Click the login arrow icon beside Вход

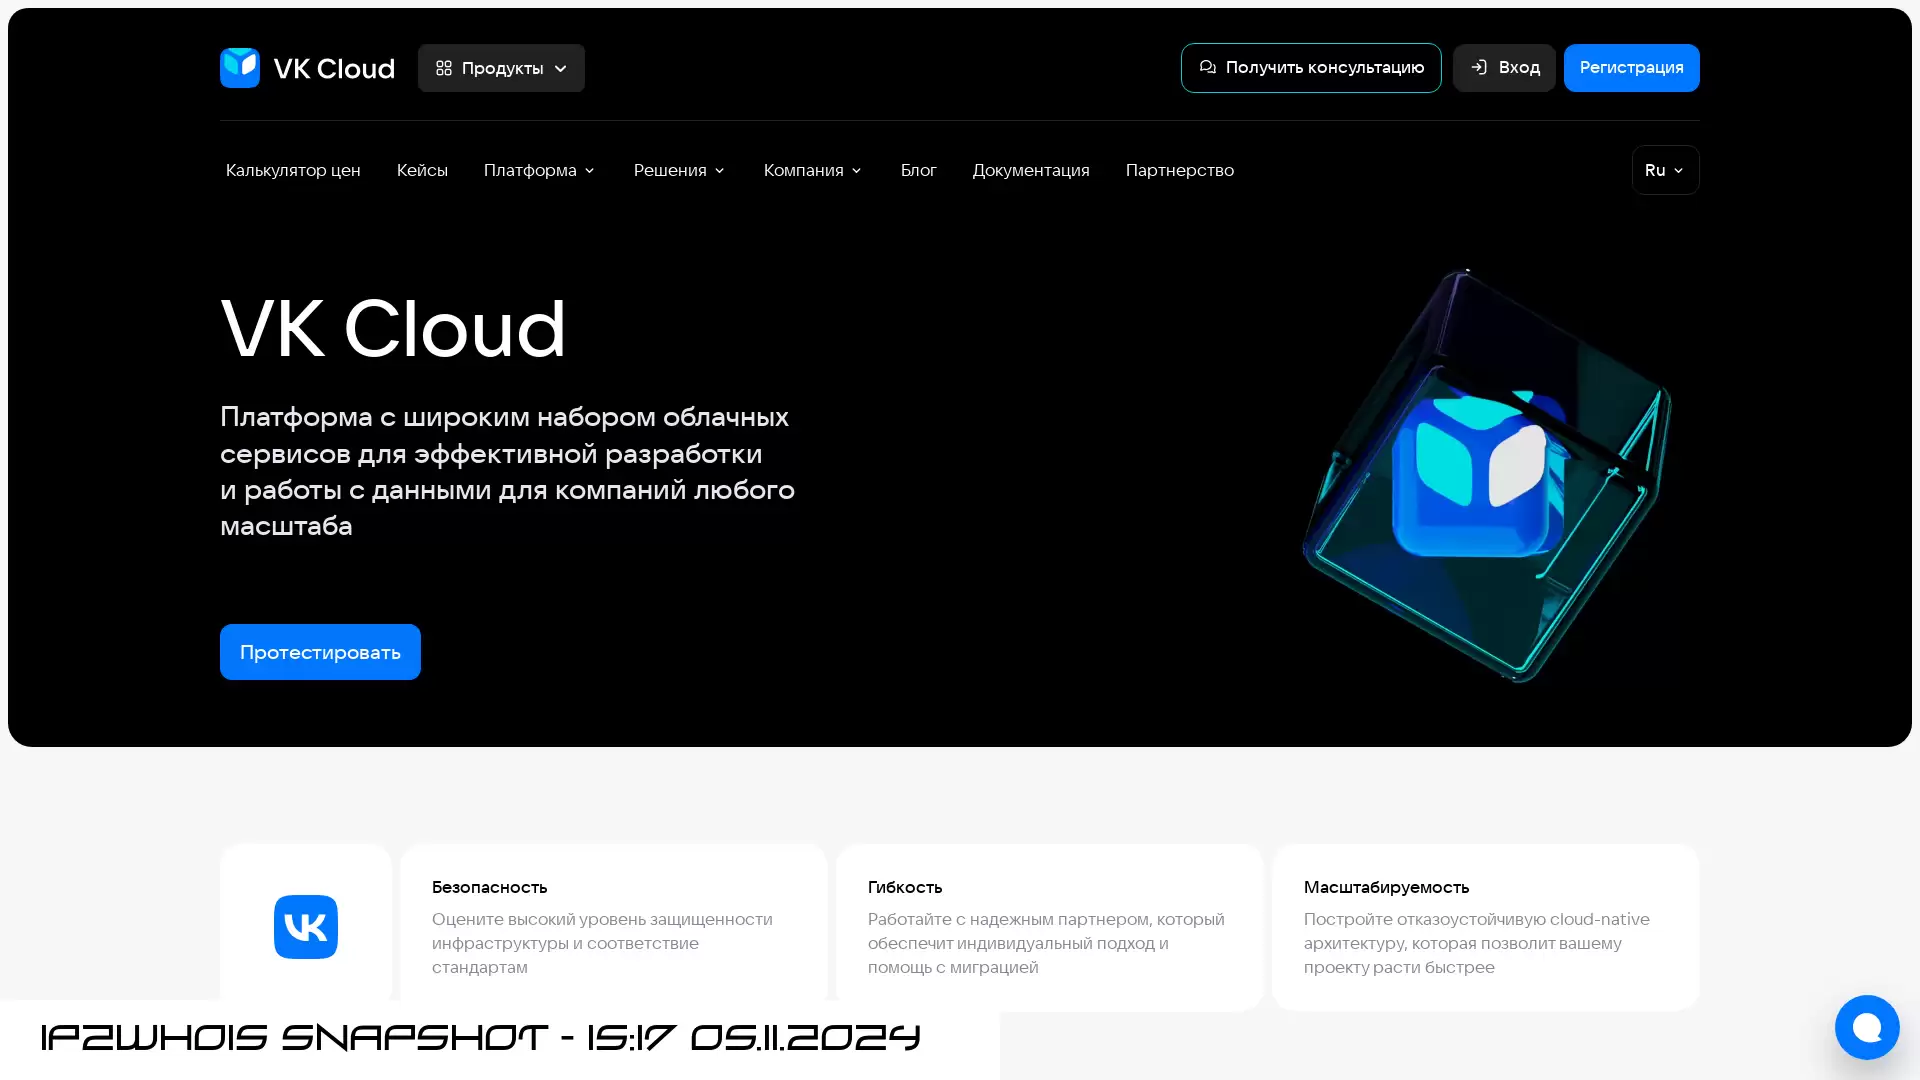[x=1479, y=67]
